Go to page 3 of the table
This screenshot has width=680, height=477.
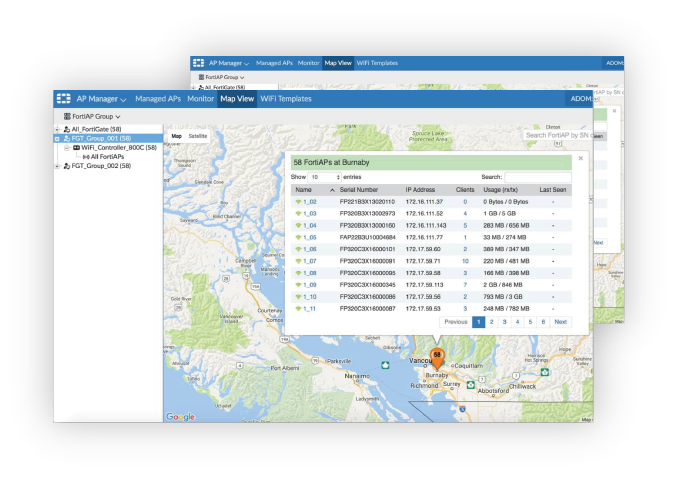coord(504,322)
